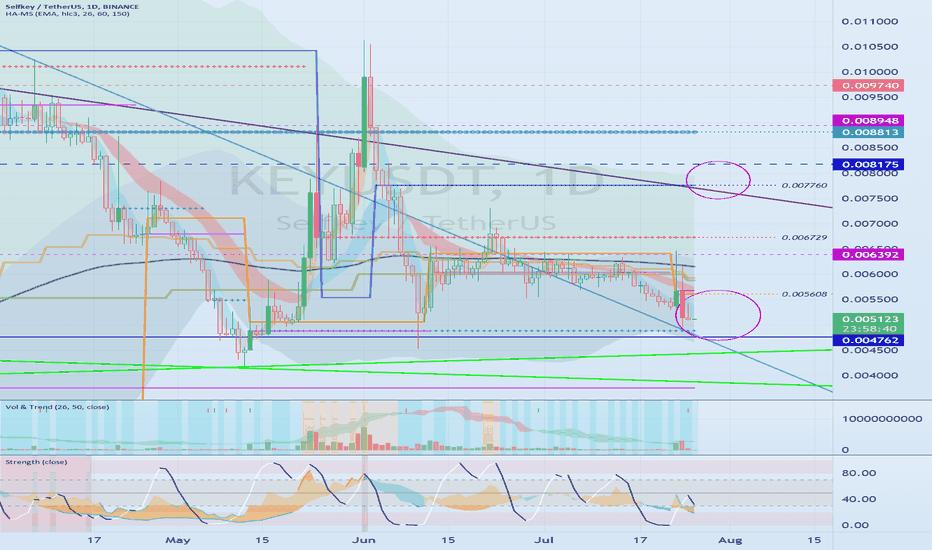Click 0.005500 on the price axis
This screenshot has height=550, width=932.
click(x=870, y=300)
